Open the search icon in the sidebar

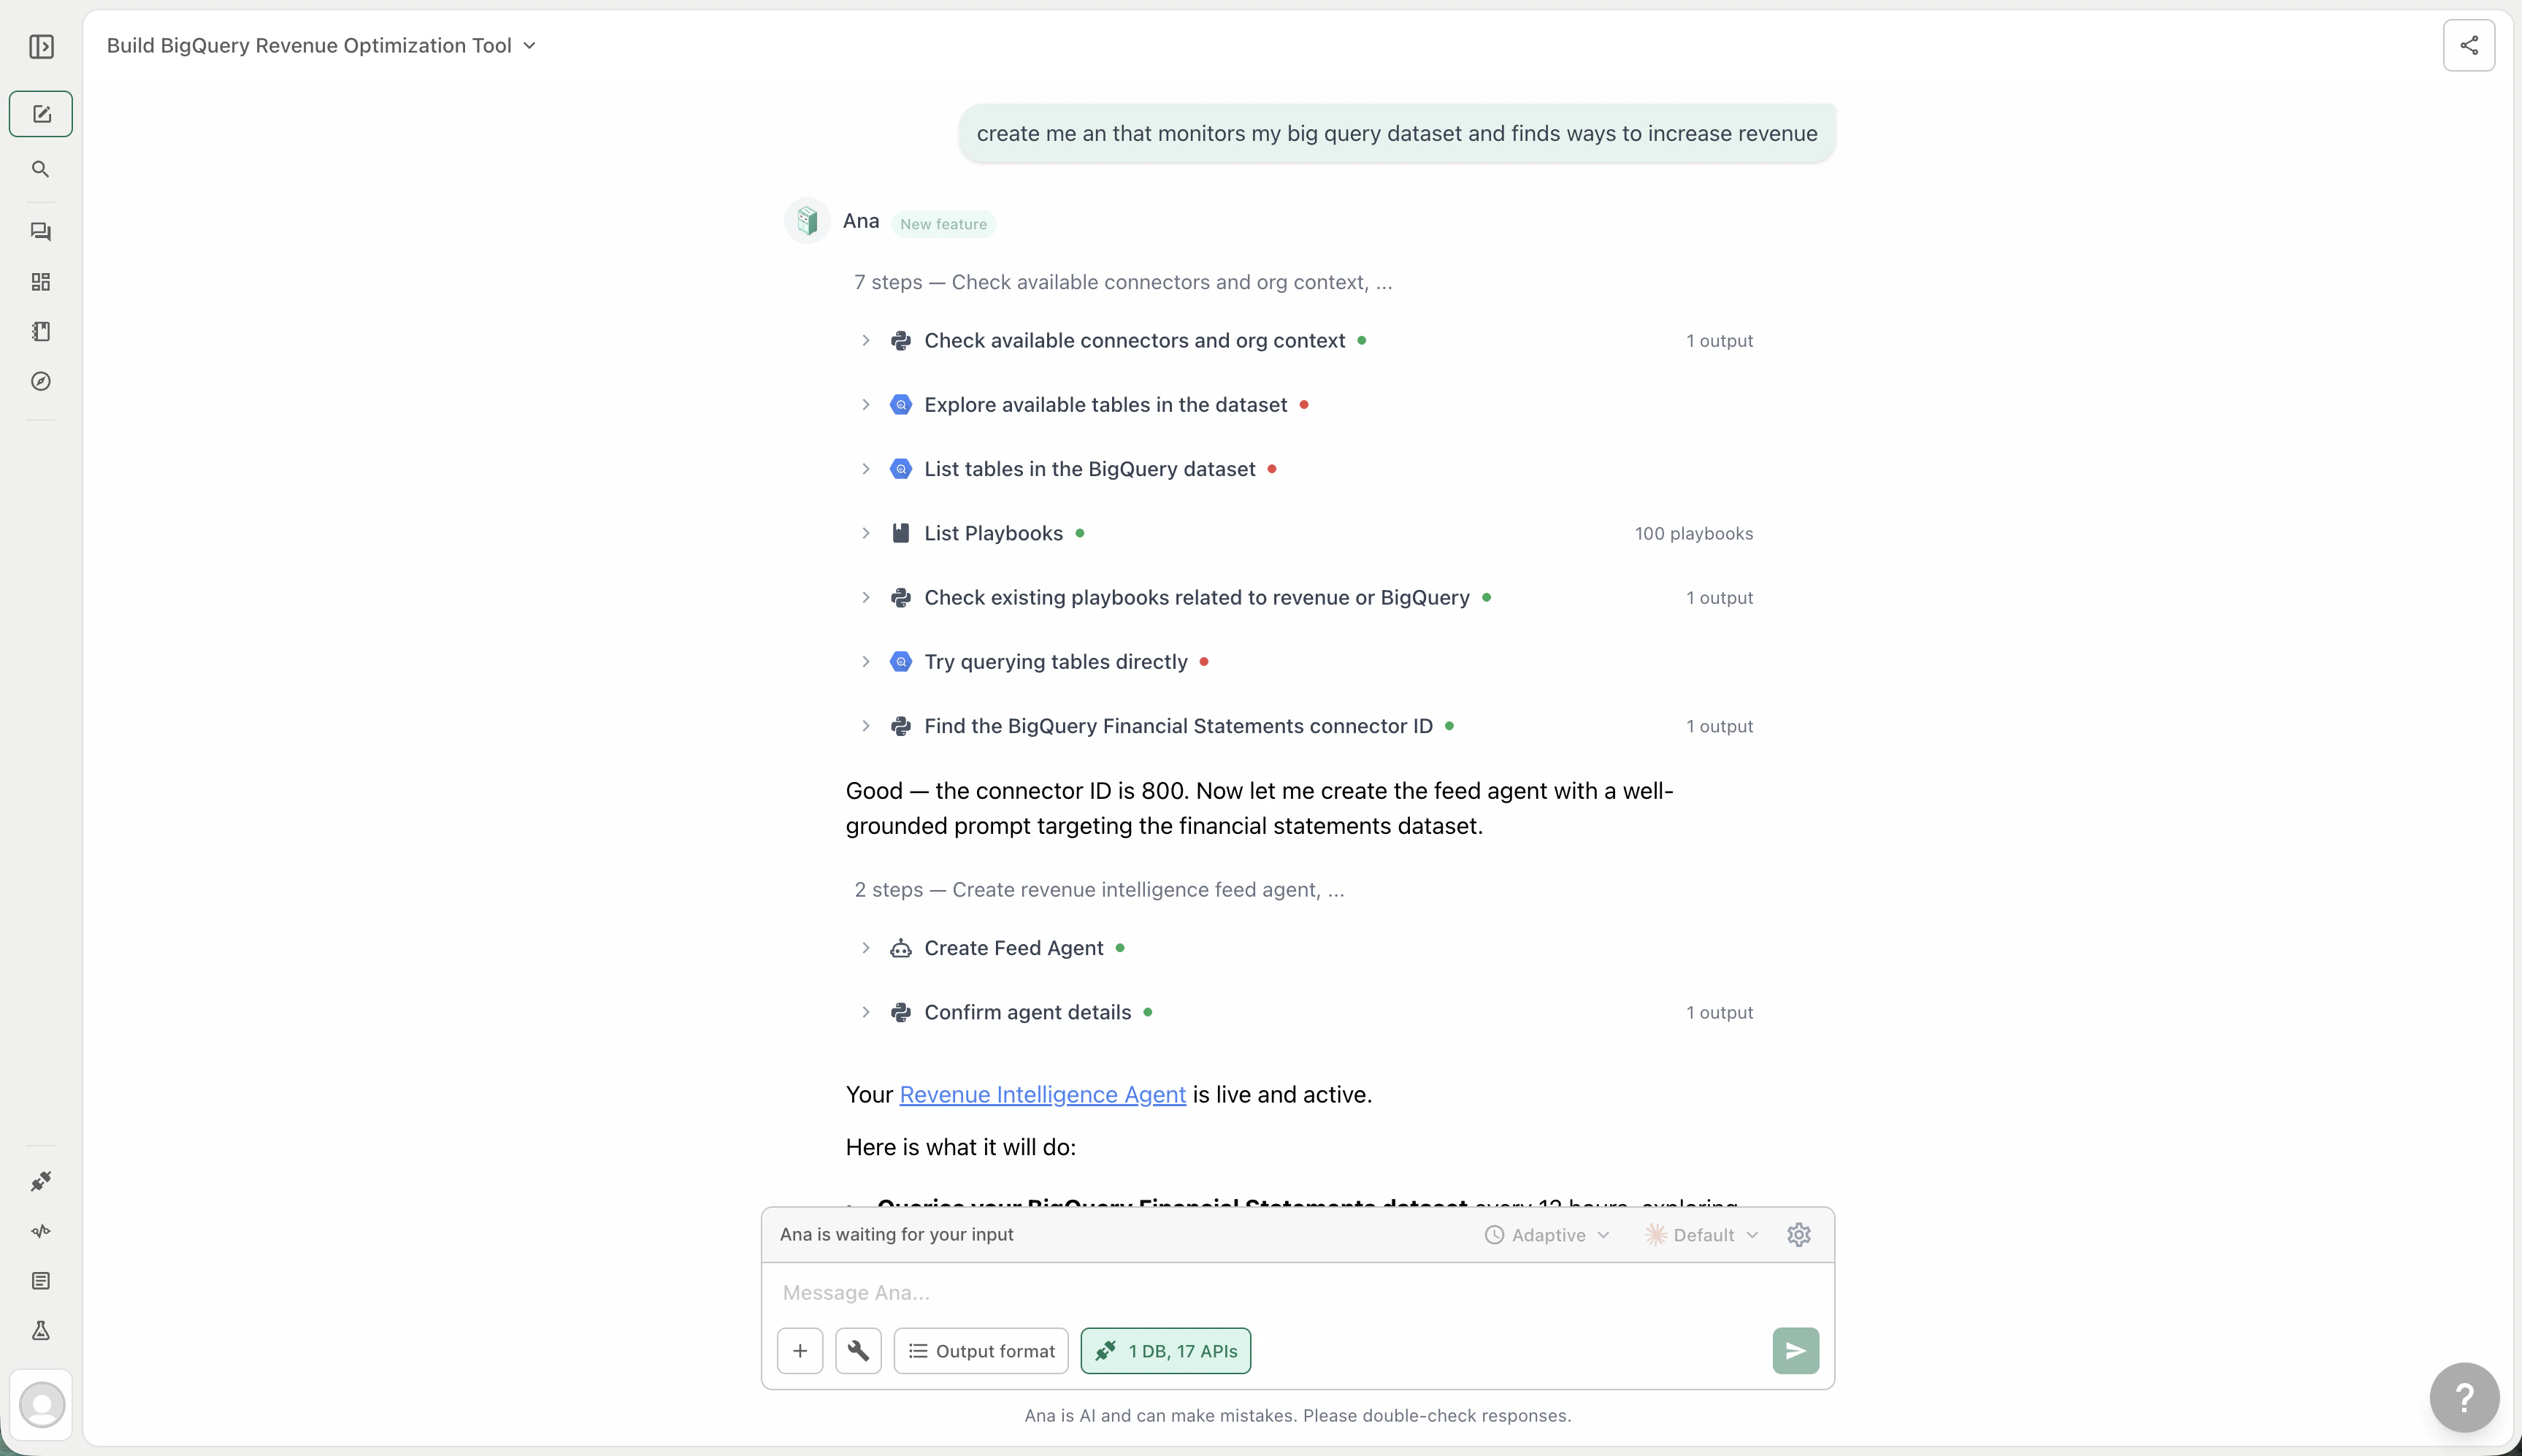[40, 169]
